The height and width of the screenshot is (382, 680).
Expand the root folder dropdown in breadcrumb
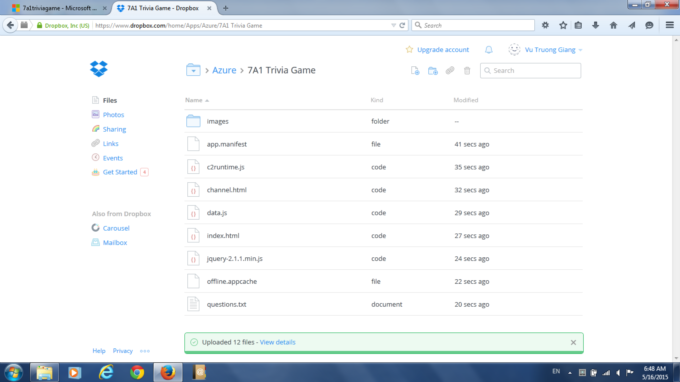pyautogui.click(x=193, y=70)
